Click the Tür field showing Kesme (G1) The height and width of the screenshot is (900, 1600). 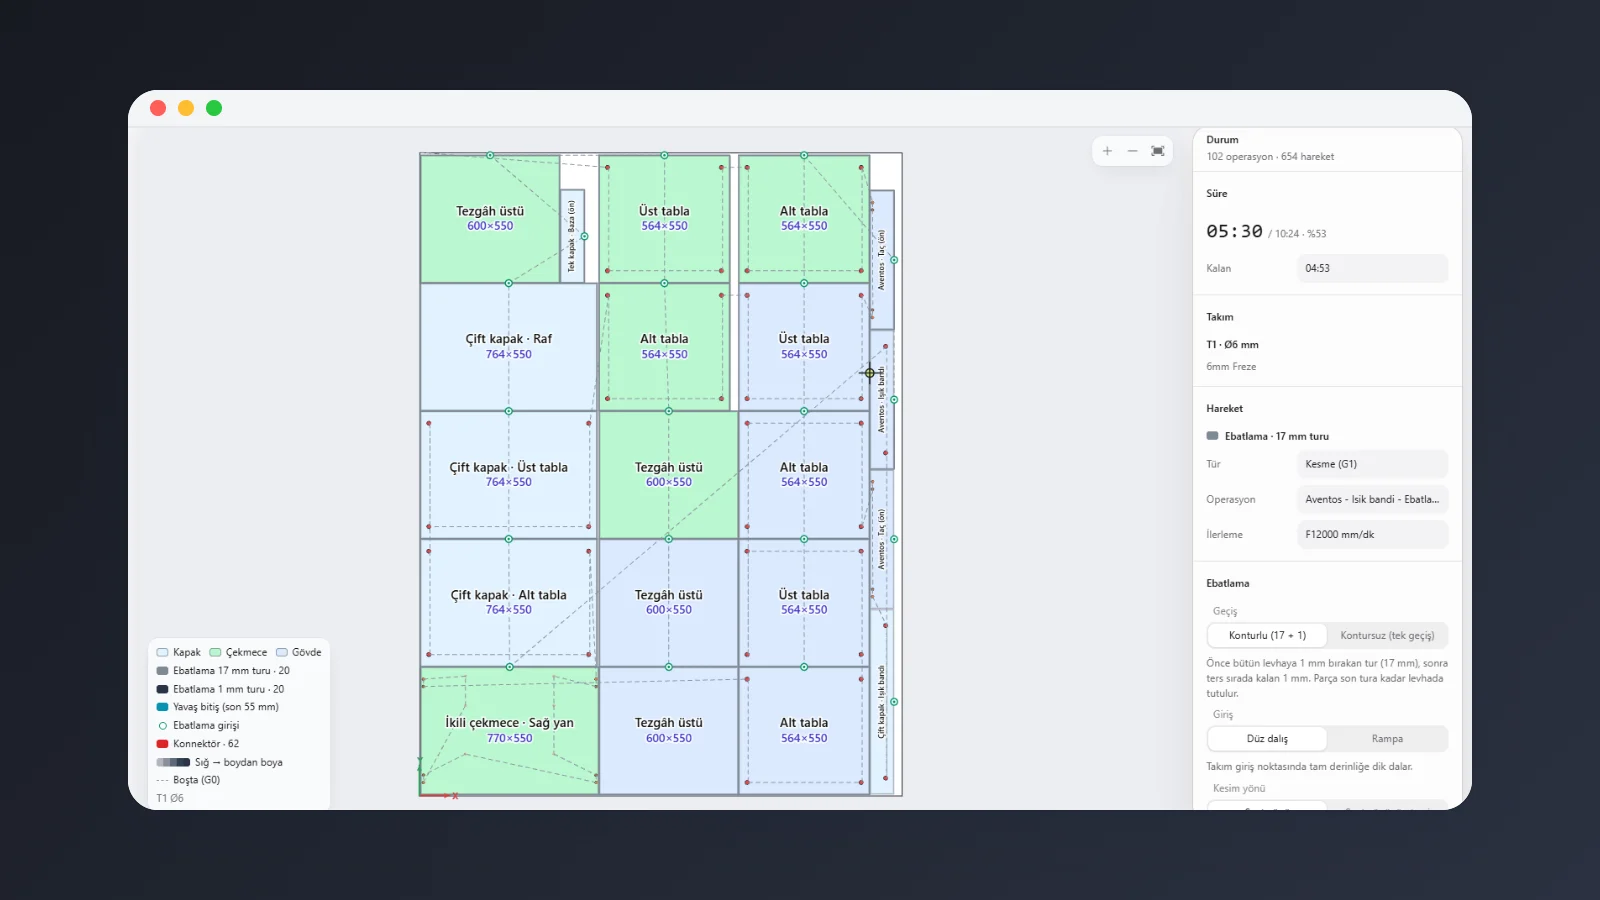pyautogui.click(x=1372, y=464)
